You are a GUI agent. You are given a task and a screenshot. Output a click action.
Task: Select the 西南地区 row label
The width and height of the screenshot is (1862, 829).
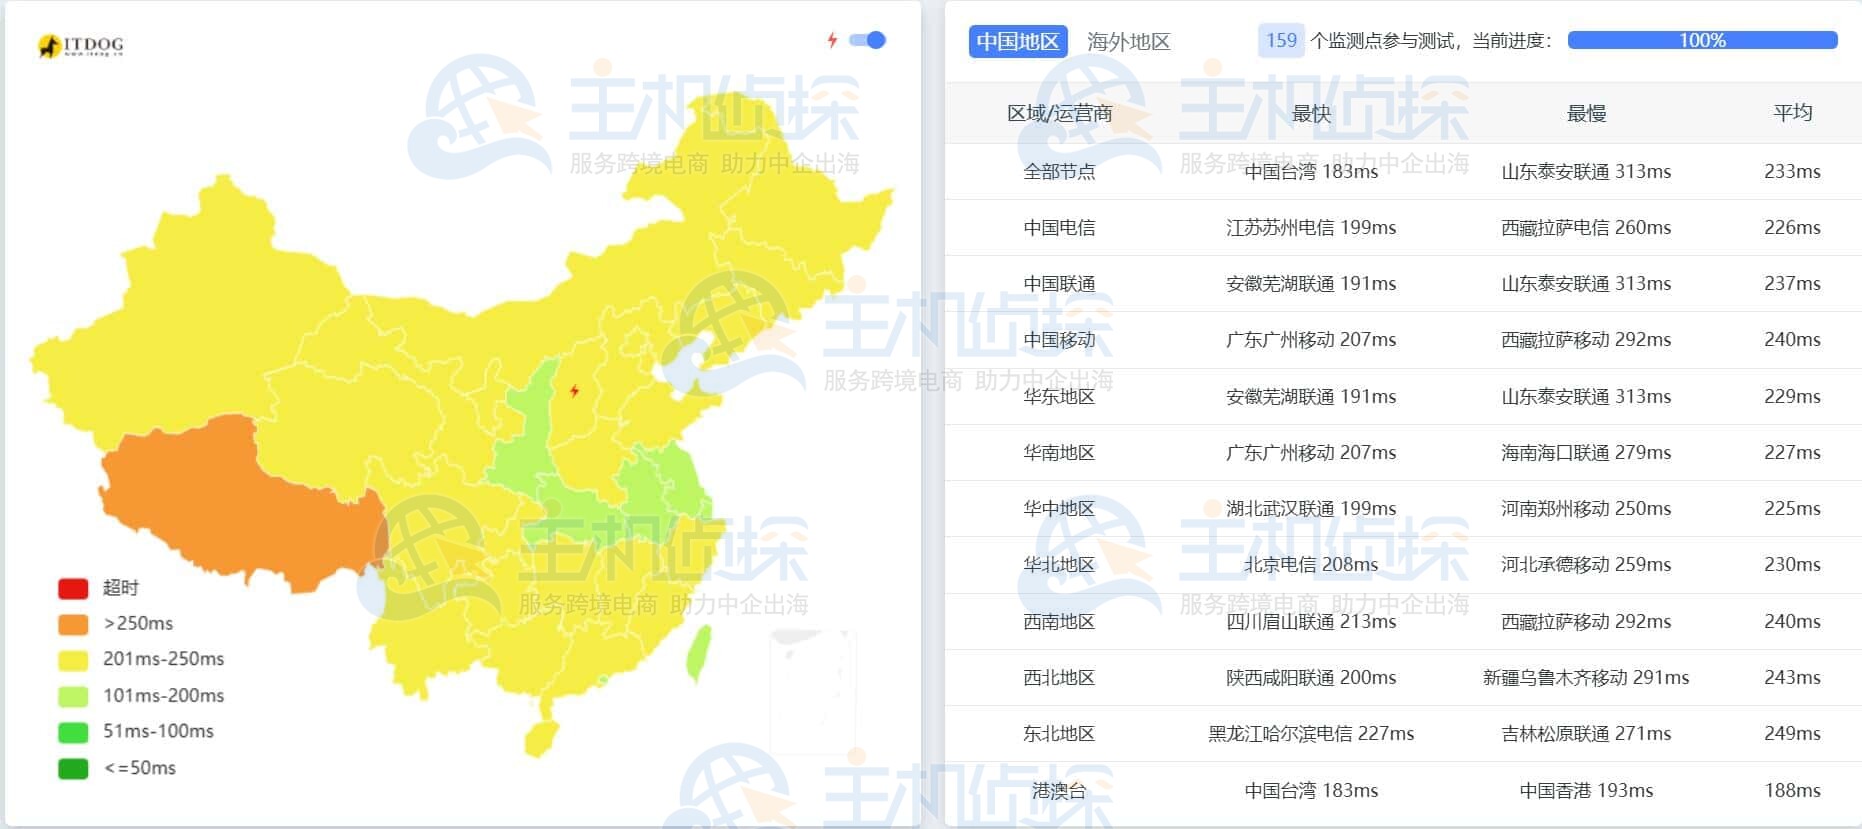tap(1059, 621)
